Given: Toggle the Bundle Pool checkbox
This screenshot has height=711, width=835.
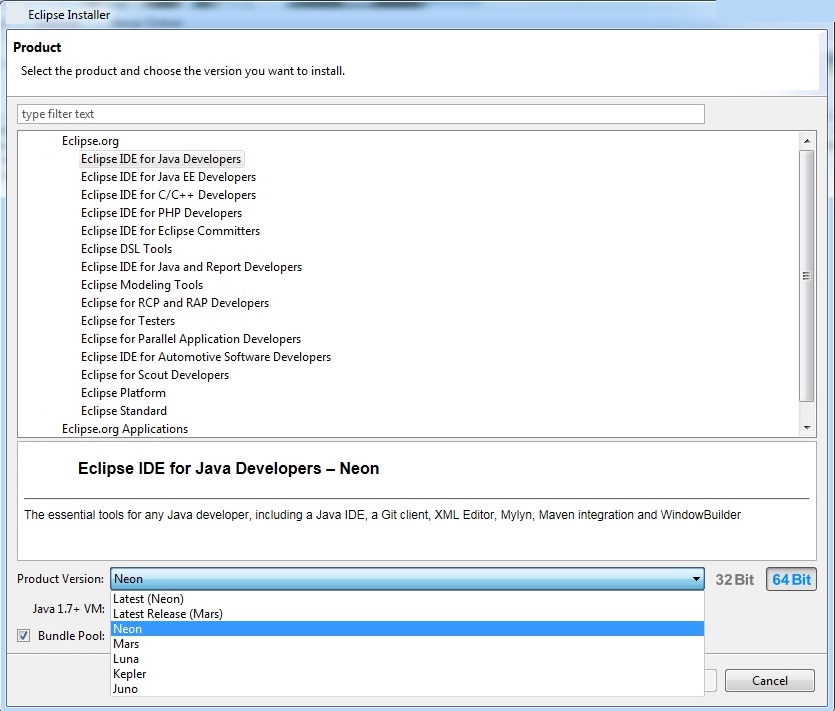Looking at the screenshot, I should pyautogui.click(x=23, y=635).
